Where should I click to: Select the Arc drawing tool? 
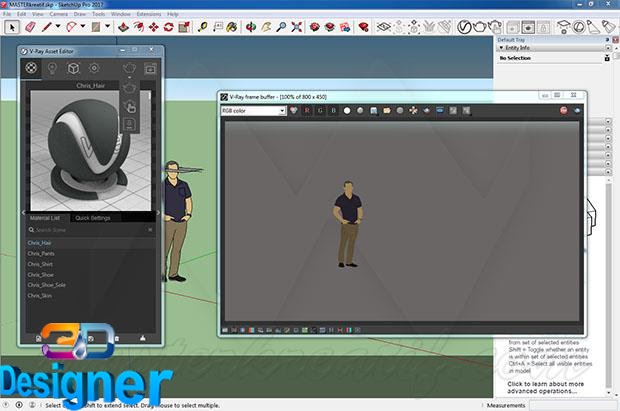click(x=72, y=27)
